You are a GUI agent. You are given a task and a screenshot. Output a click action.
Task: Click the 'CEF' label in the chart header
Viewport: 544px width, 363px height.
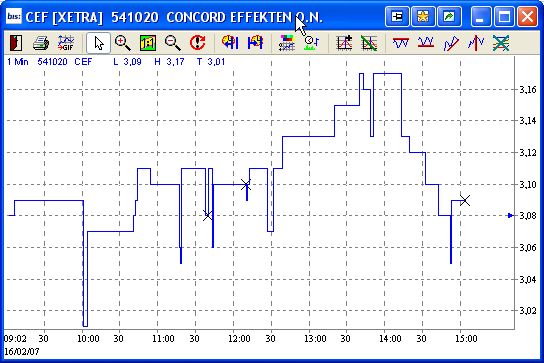click(83, 62)
